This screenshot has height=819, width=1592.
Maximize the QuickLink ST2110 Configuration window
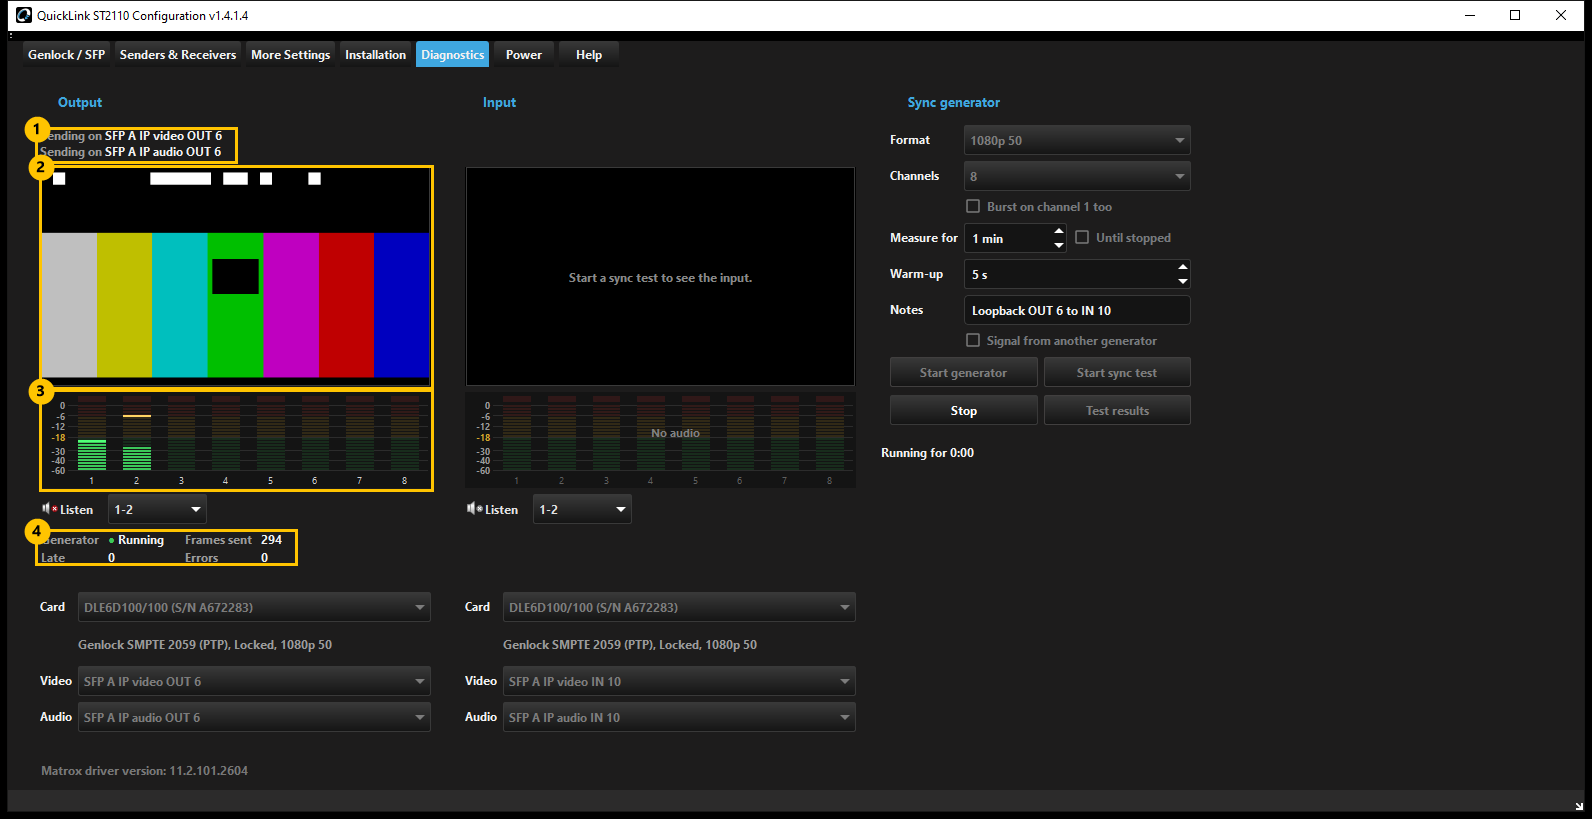pyautogui.click(x=1515, y=15)
